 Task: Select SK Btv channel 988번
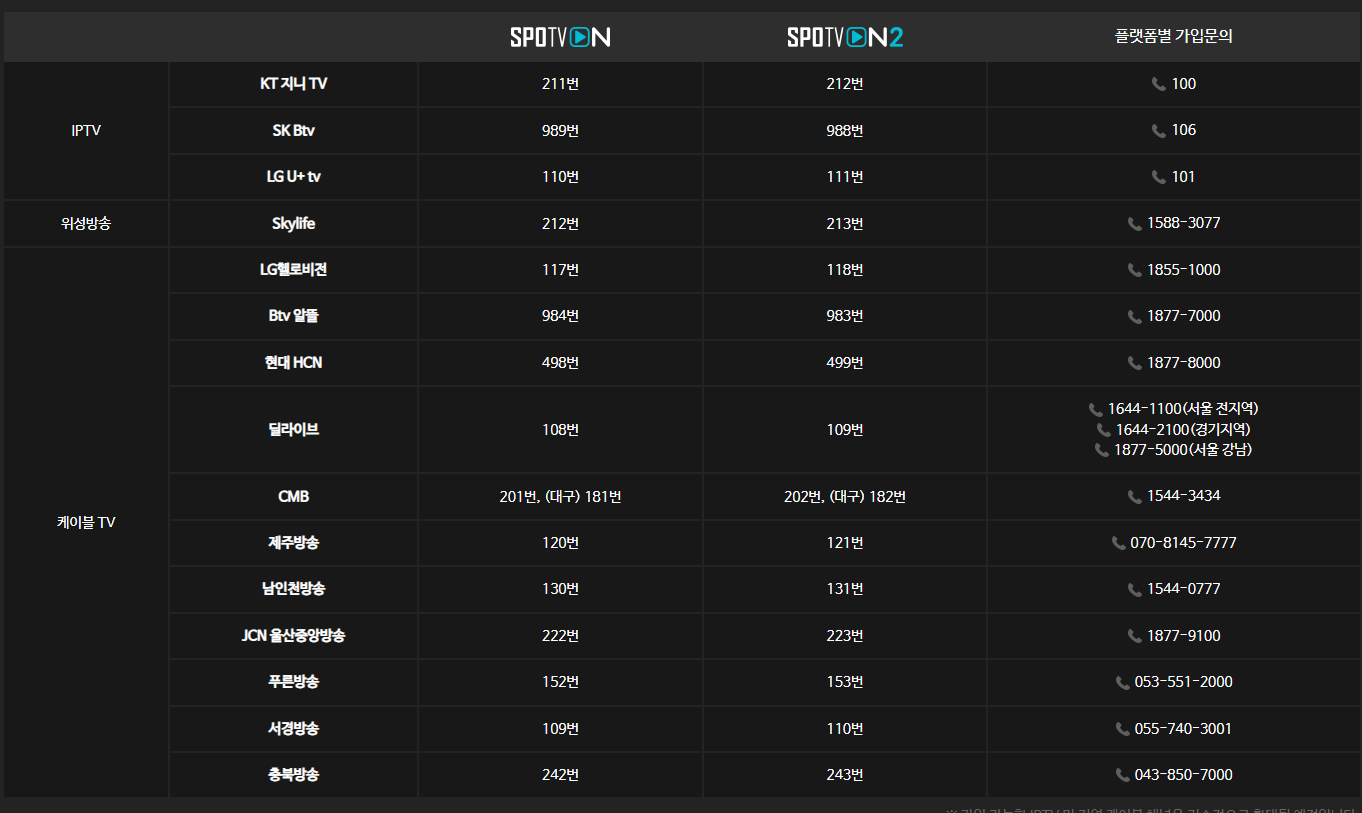[x=845, y=130]
